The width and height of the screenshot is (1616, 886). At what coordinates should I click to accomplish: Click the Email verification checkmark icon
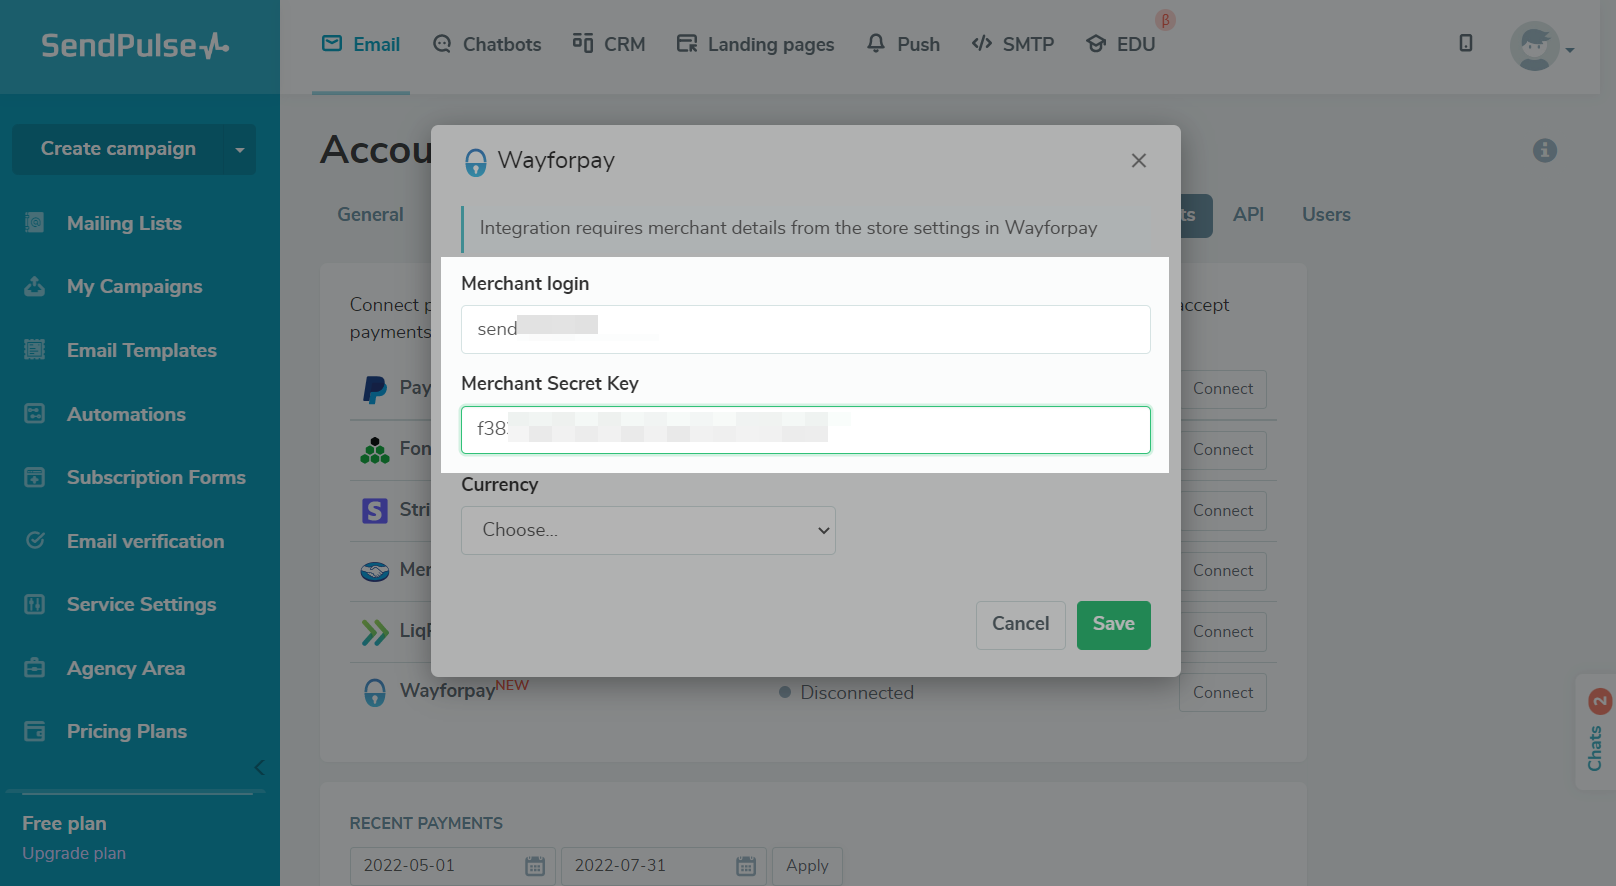35,541
